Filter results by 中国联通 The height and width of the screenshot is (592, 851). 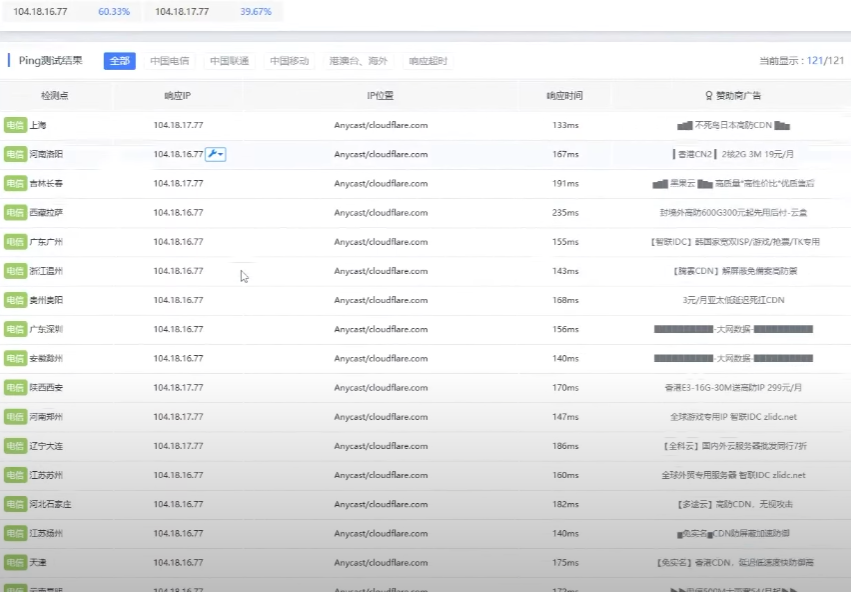[229, 61]
